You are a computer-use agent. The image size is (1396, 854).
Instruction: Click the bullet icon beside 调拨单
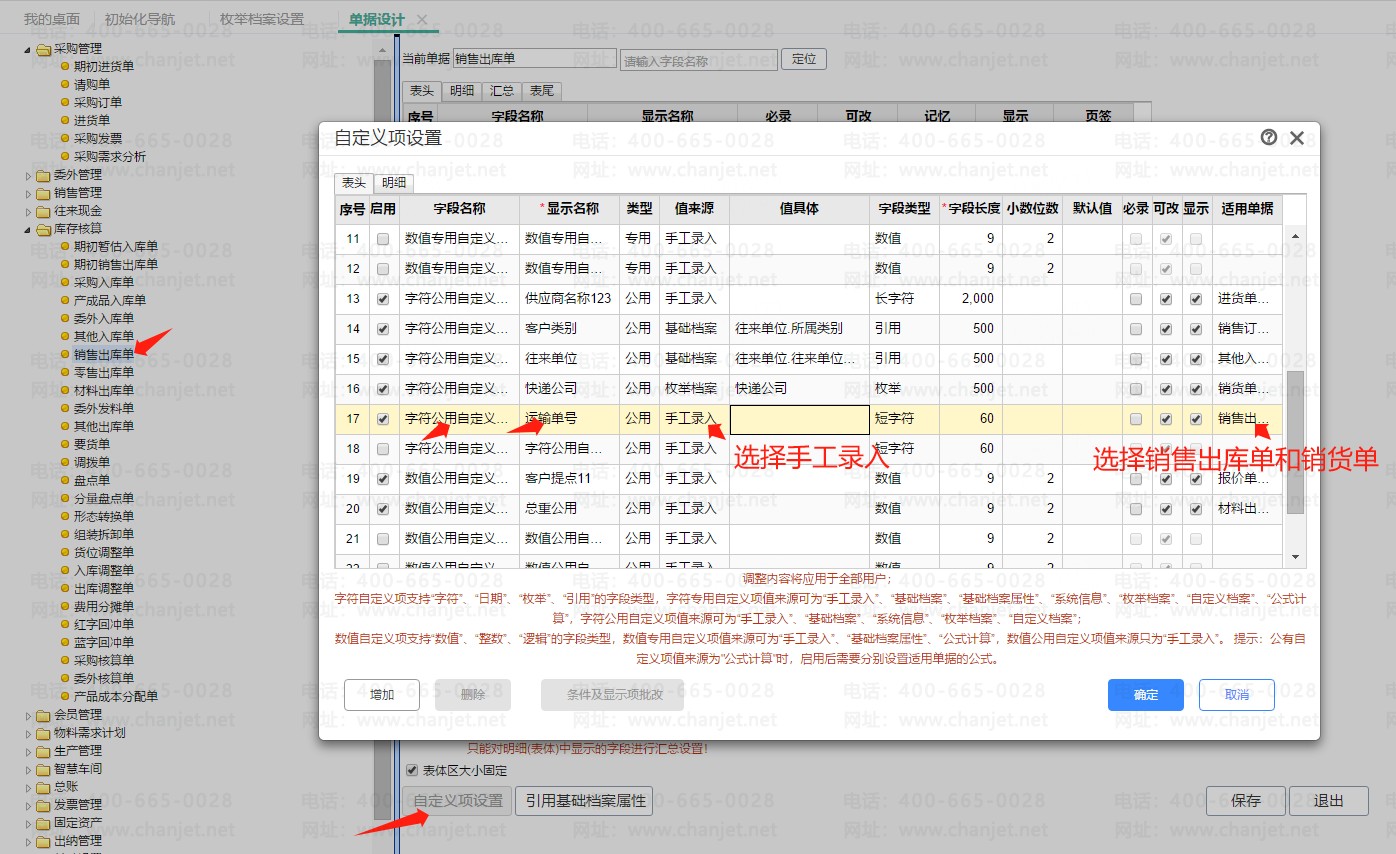66,462
